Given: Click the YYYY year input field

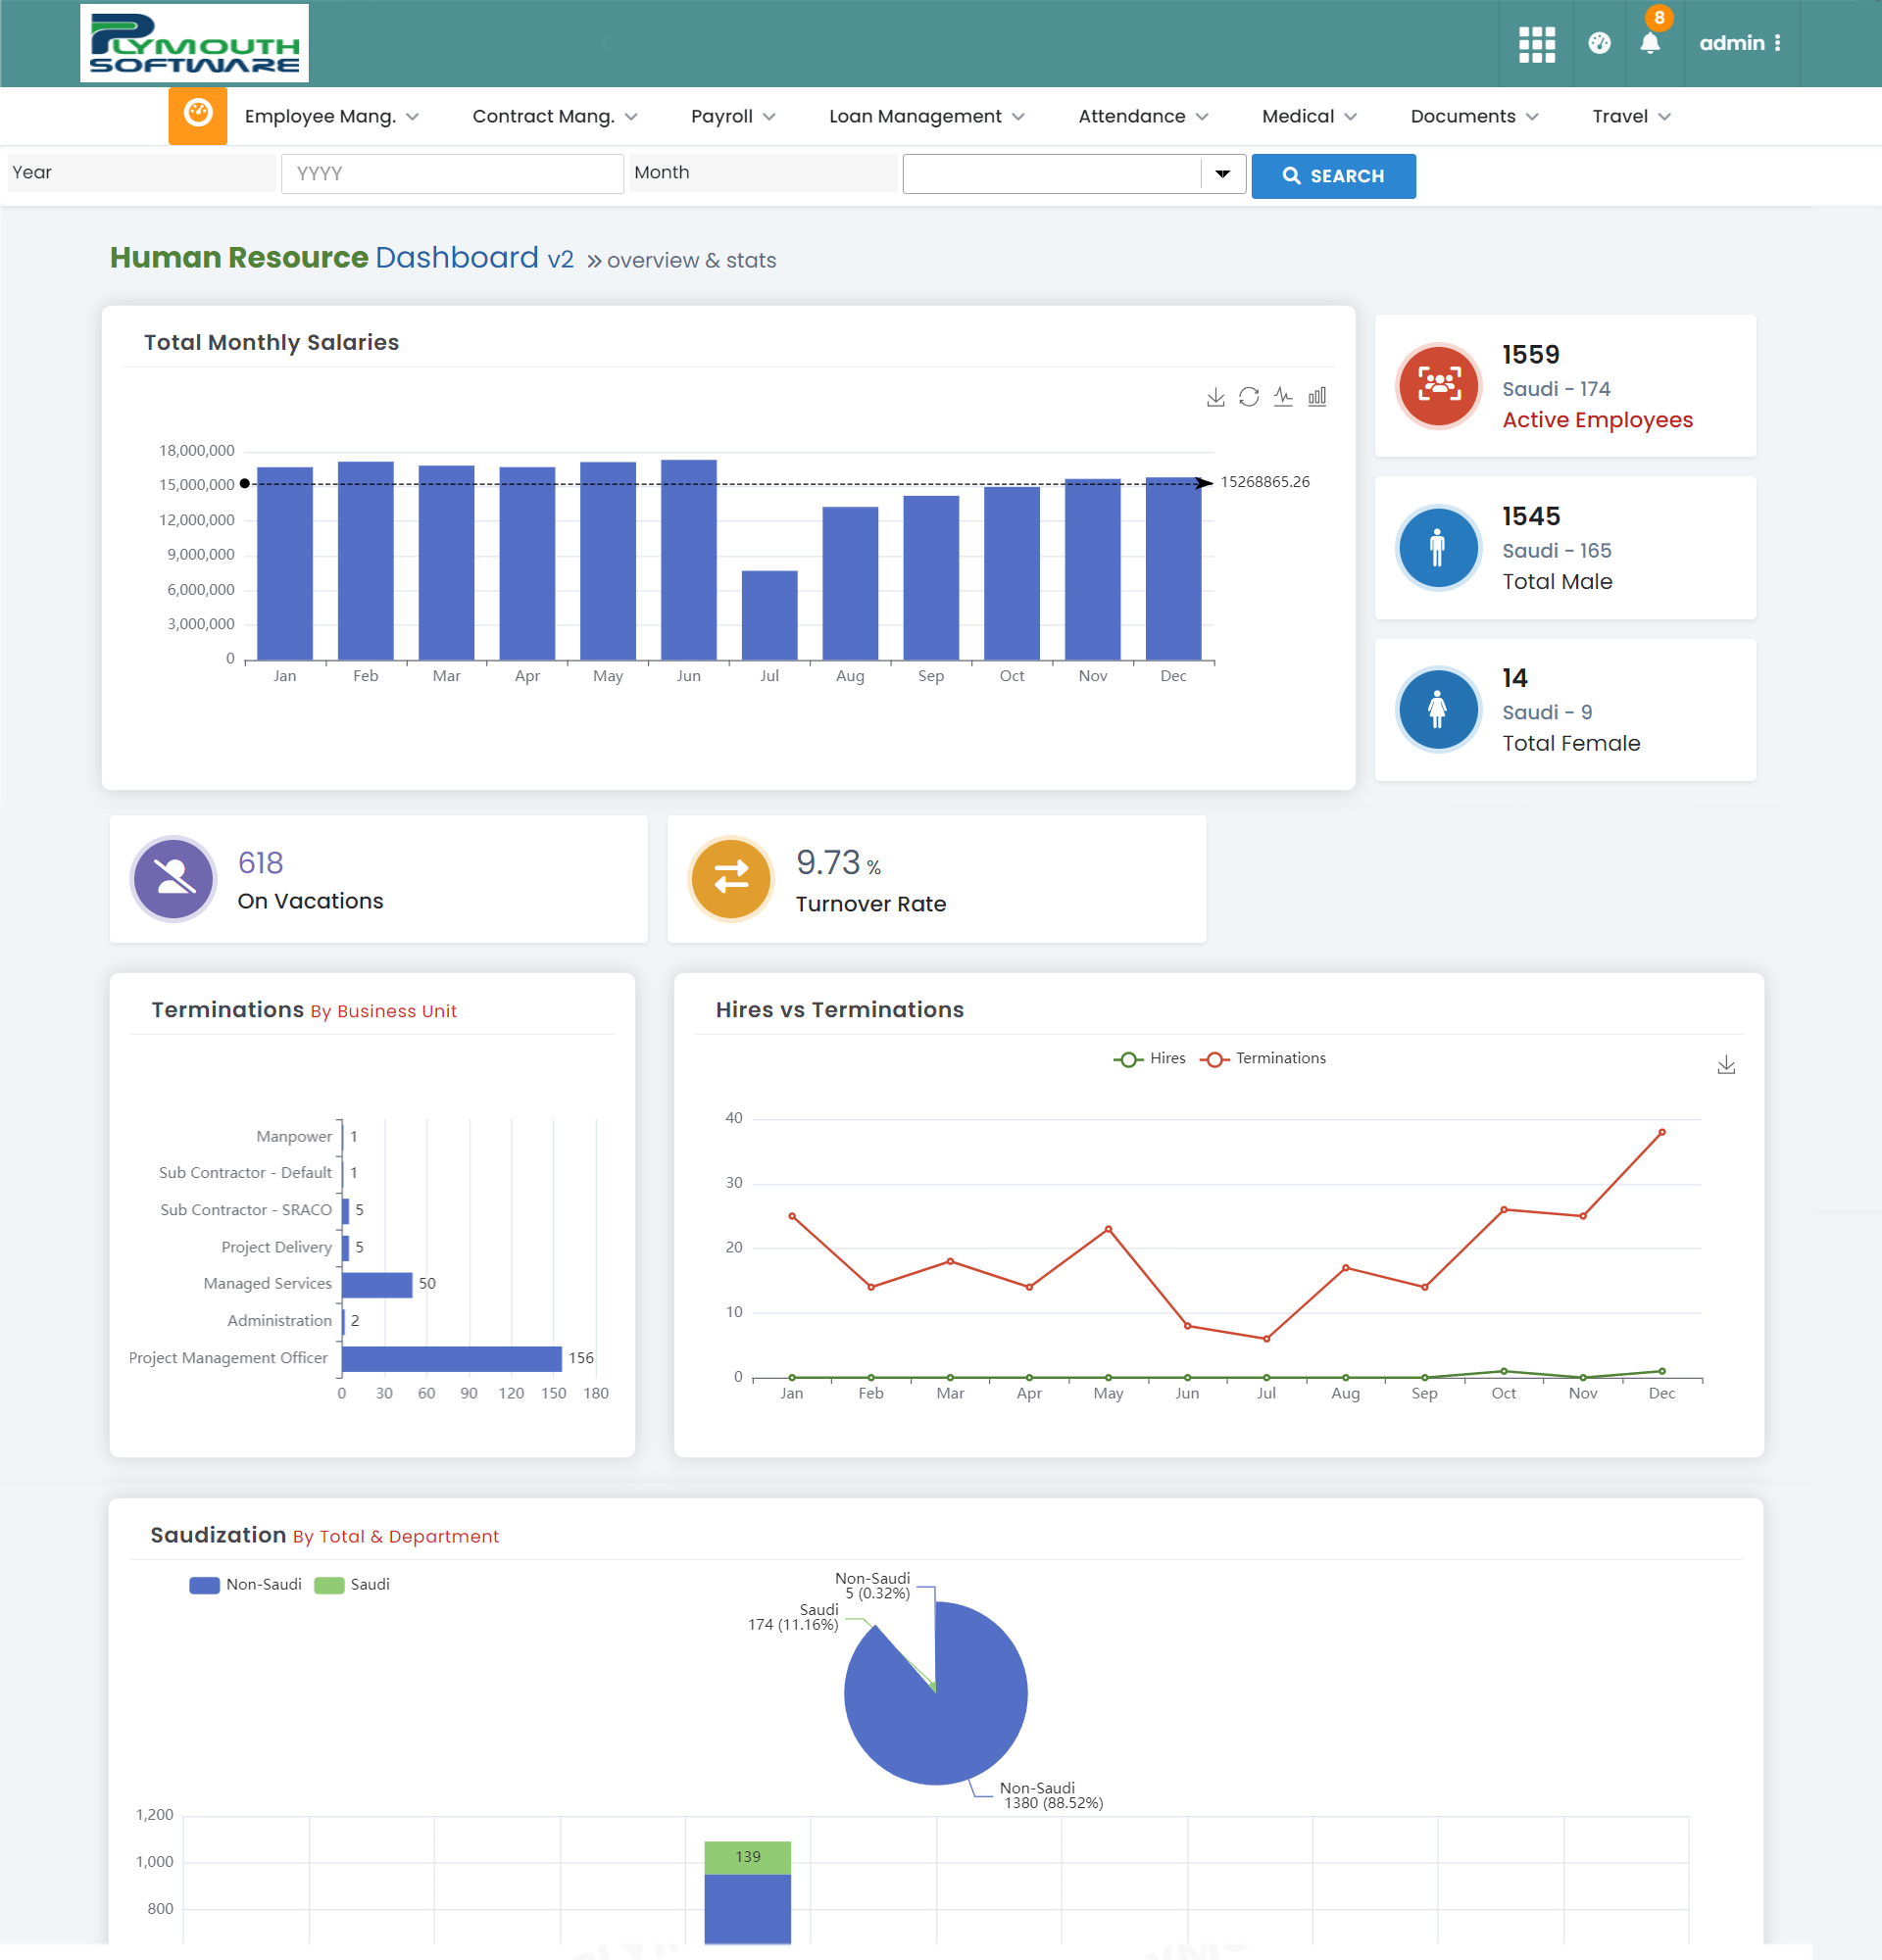Looking at the screenshot, I should point(452,173).
